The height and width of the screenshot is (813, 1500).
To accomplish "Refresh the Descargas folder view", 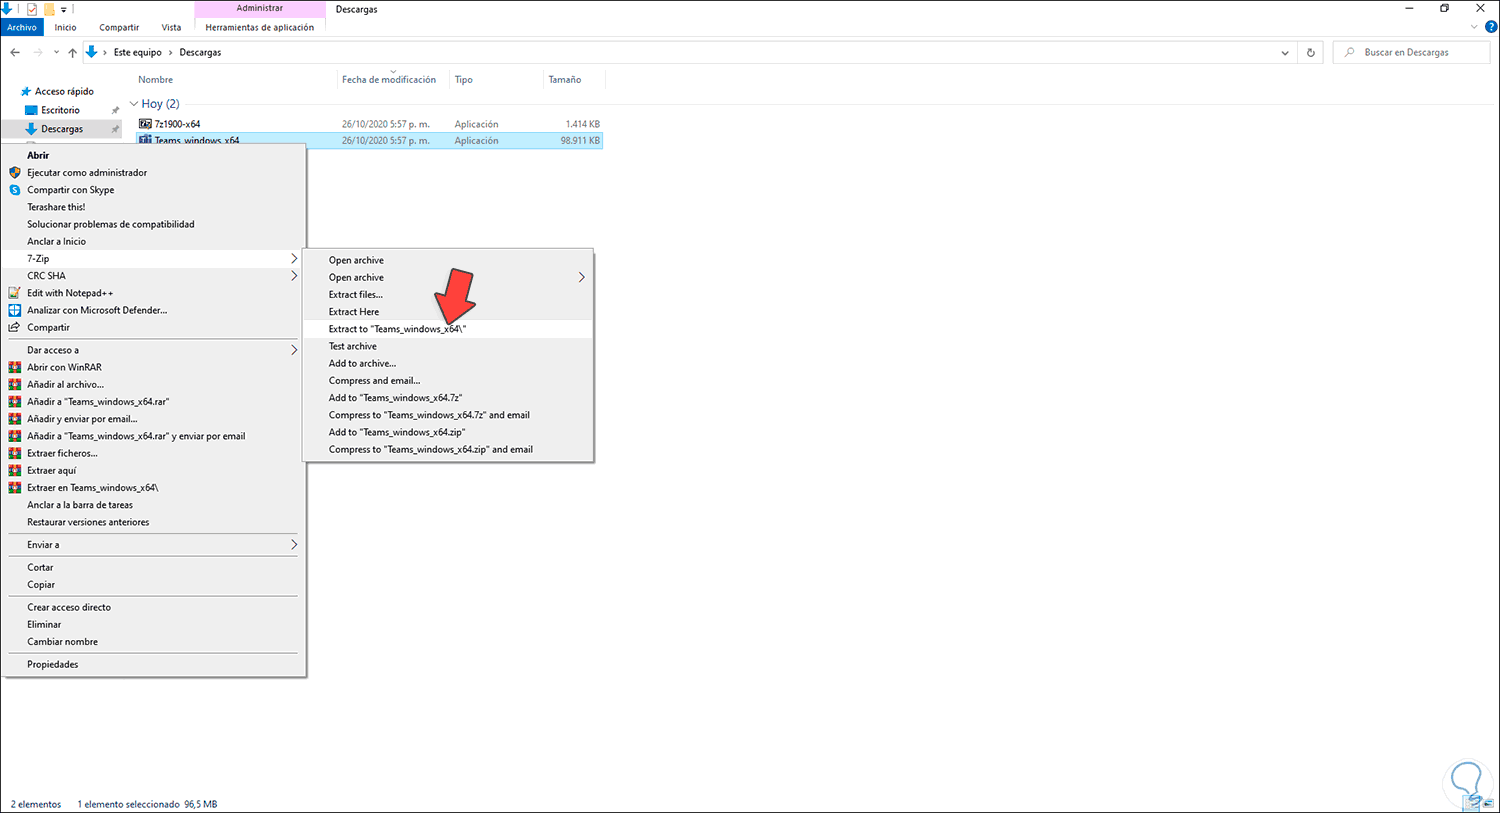I will pos(1311,52).
